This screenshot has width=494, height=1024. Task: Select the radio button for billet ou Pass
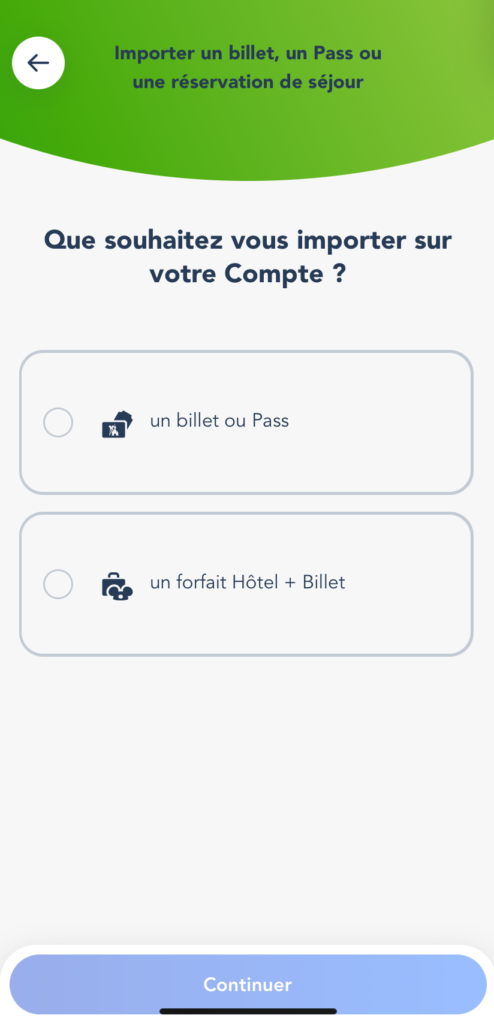[x=58, y=423]
